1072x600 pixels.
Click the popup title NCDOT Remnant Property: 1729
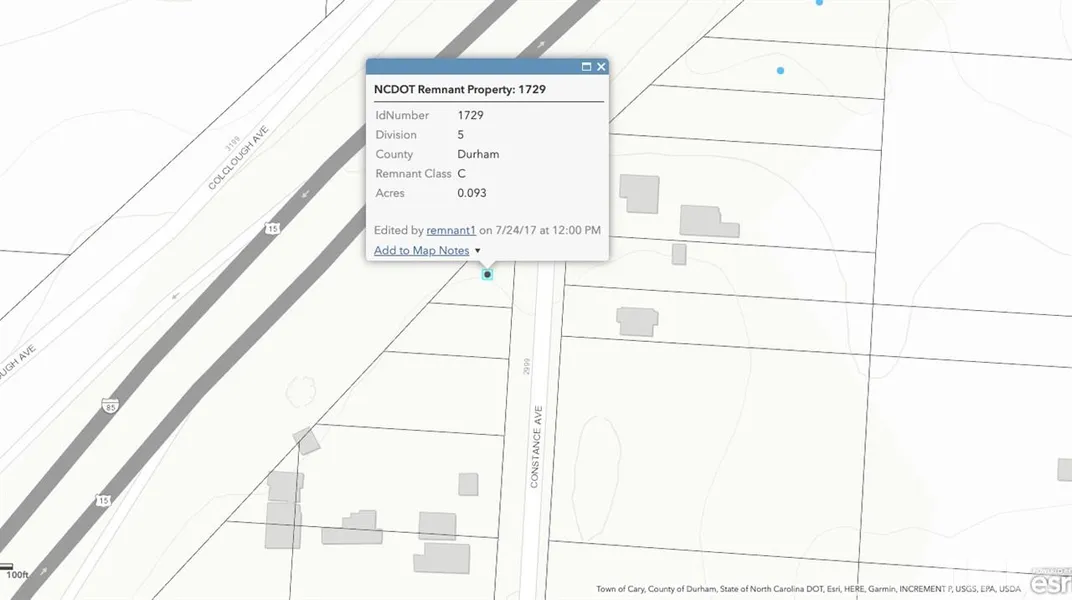coord(460,89)
